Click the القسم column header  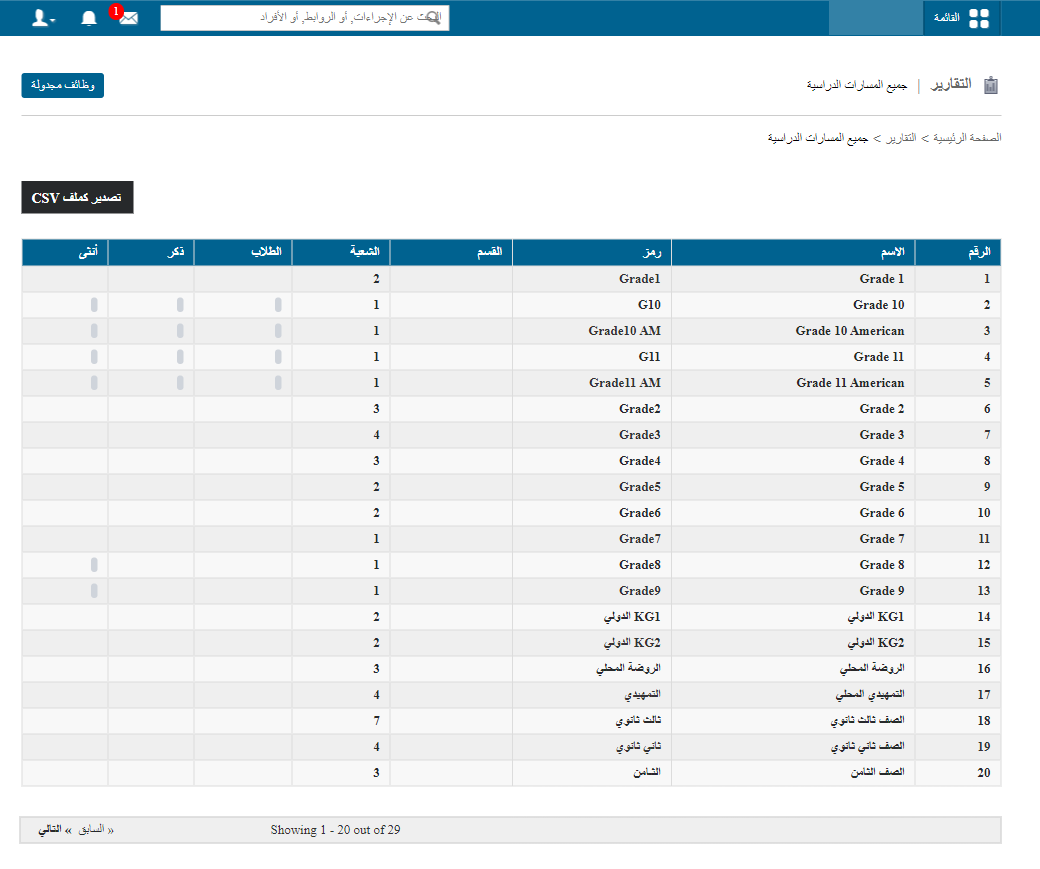(451, 252)
